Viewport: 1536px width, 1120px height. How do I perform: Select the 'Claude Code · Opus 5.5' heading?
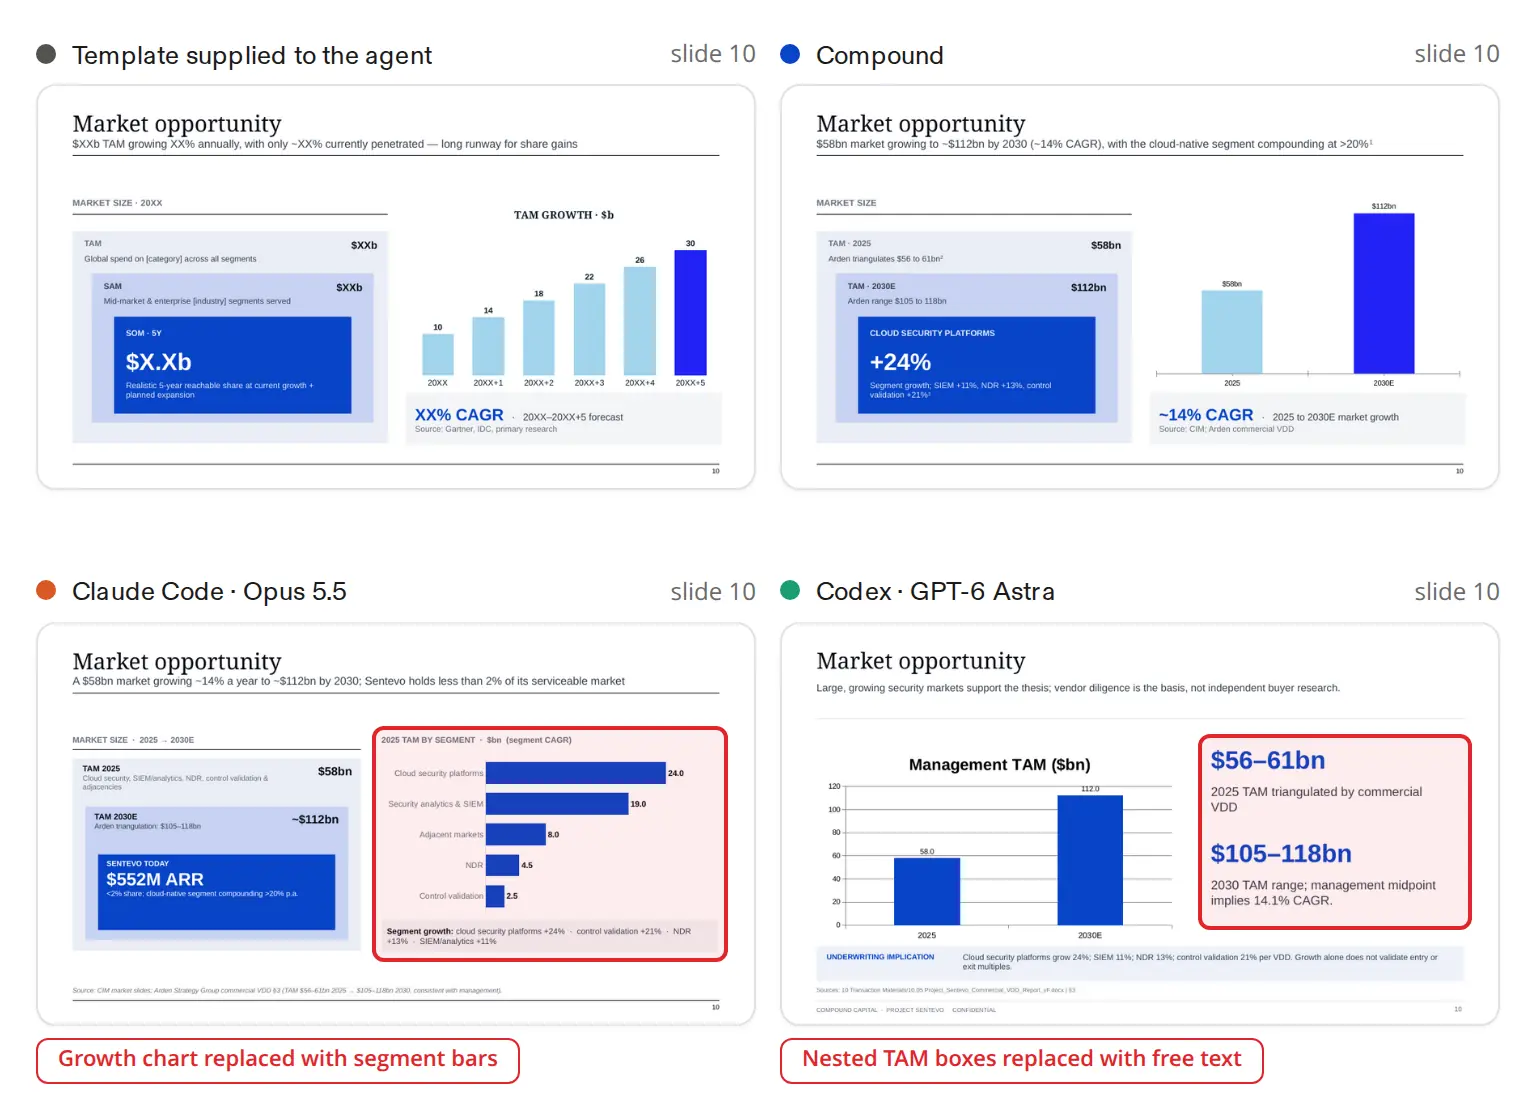coord(209,592)
